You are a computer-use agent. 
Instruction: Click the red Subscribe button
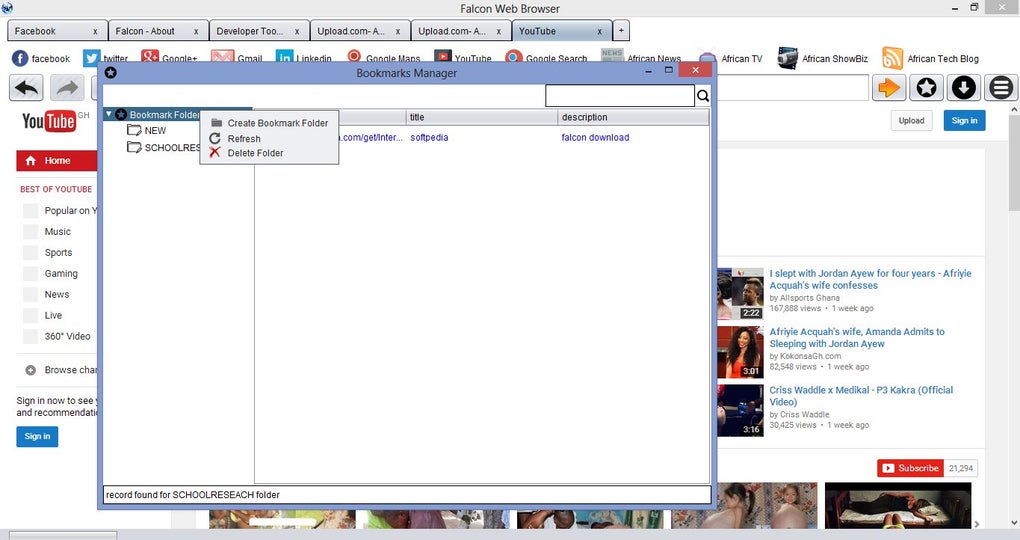click(910, 468)
